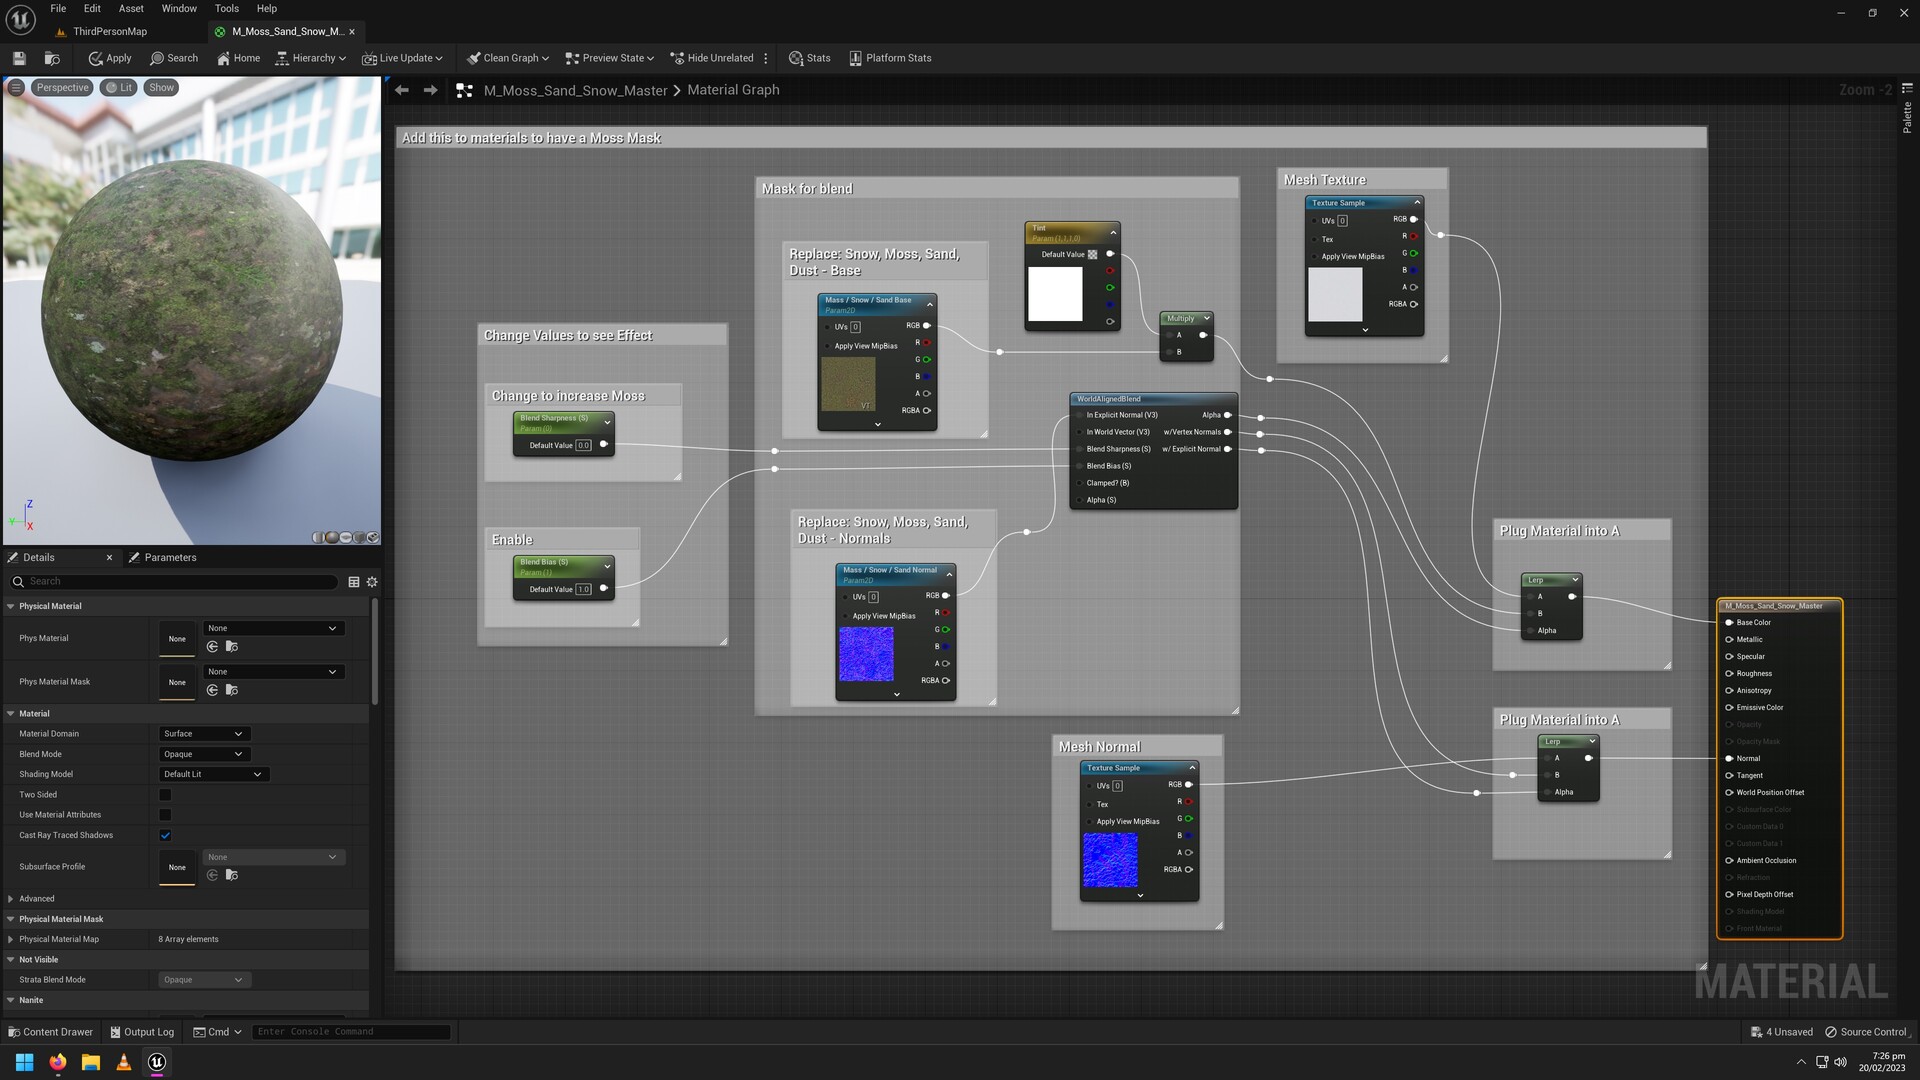Open the Blend Mode dropdown

click(x=203, y=753)
